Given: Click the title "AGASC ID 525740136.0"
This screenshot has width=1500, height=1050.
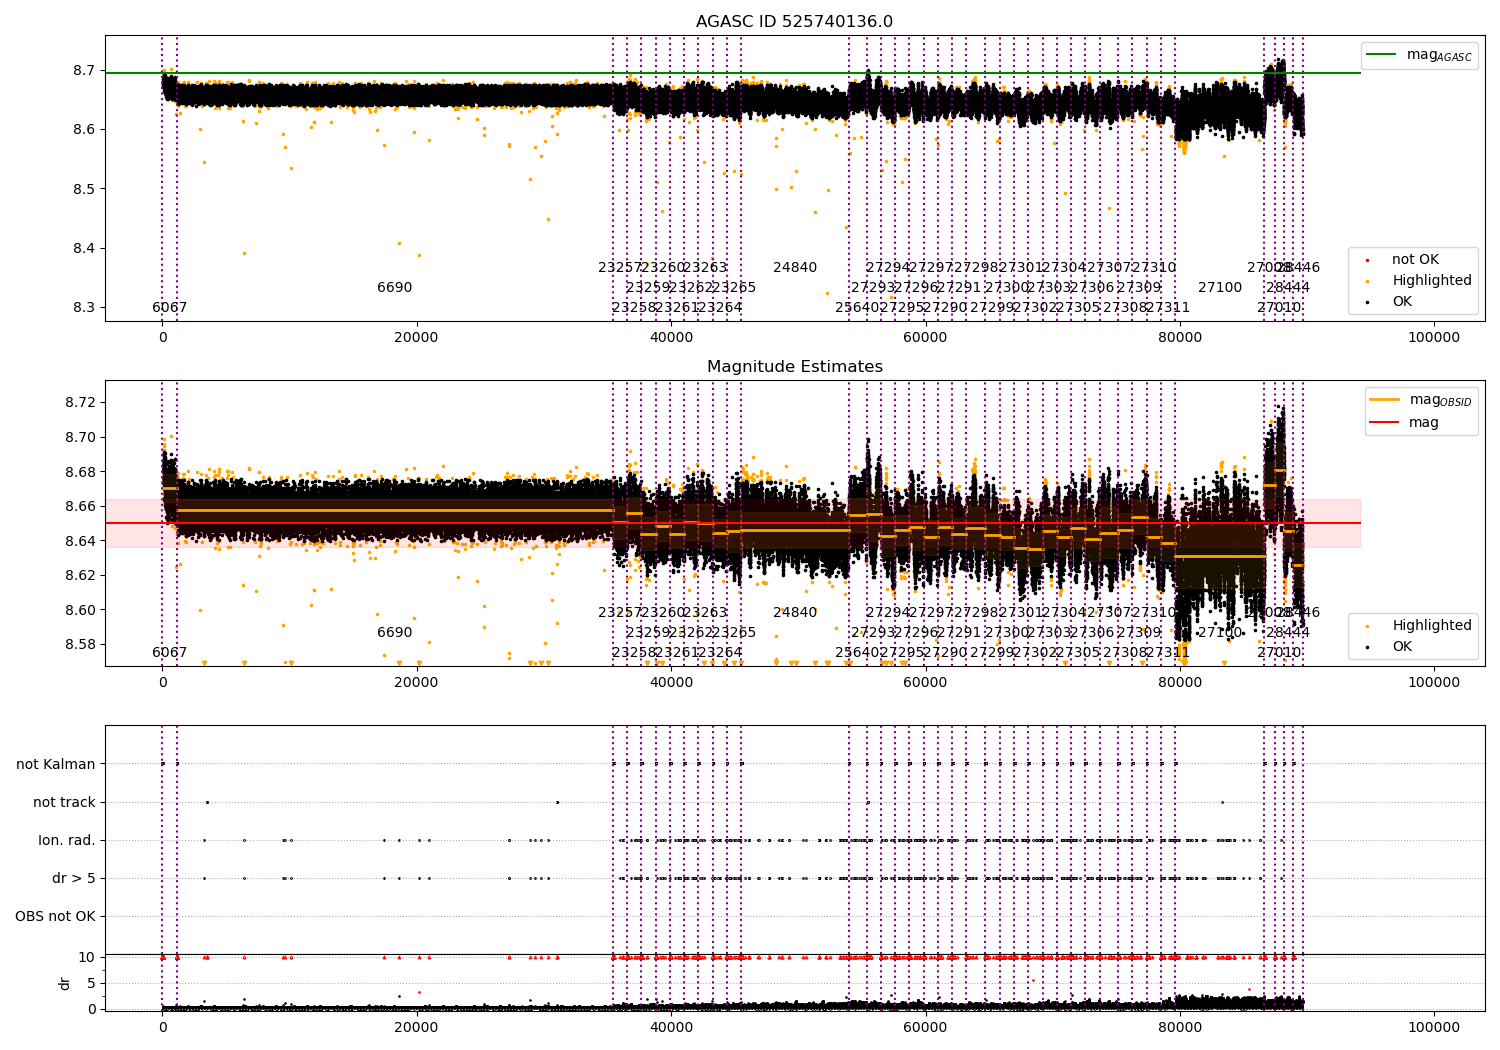Looking at the screenshot, I should pyautogui.click(x=794, y=22).
